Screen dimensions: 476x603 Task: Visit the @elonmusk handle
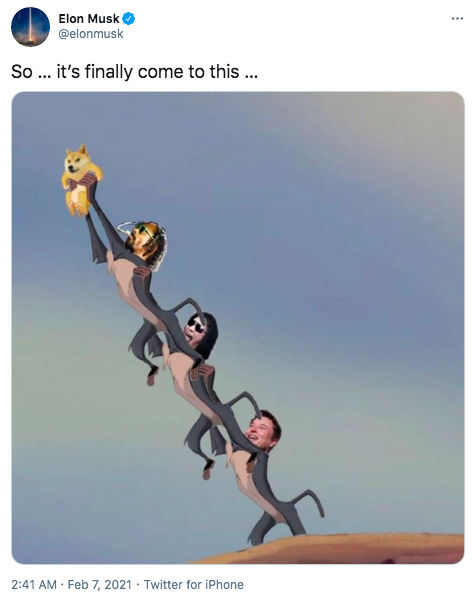tap(91, 34)
